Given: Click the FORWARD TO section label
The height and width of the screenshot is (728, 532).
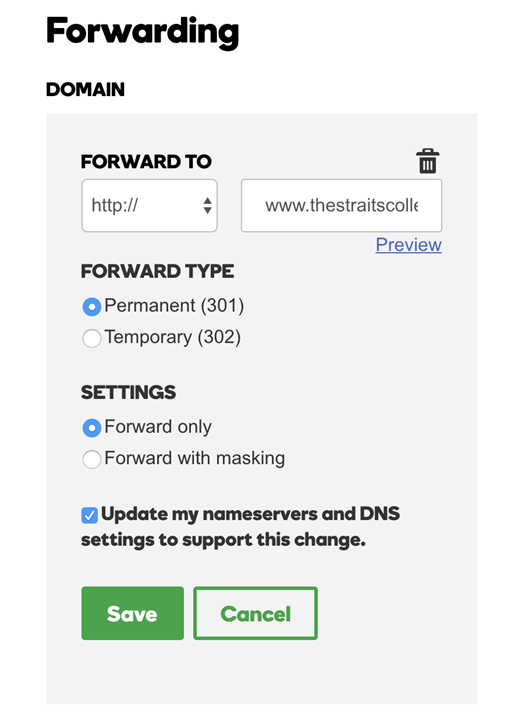Looking at the screenshot, I should point(146,162).
